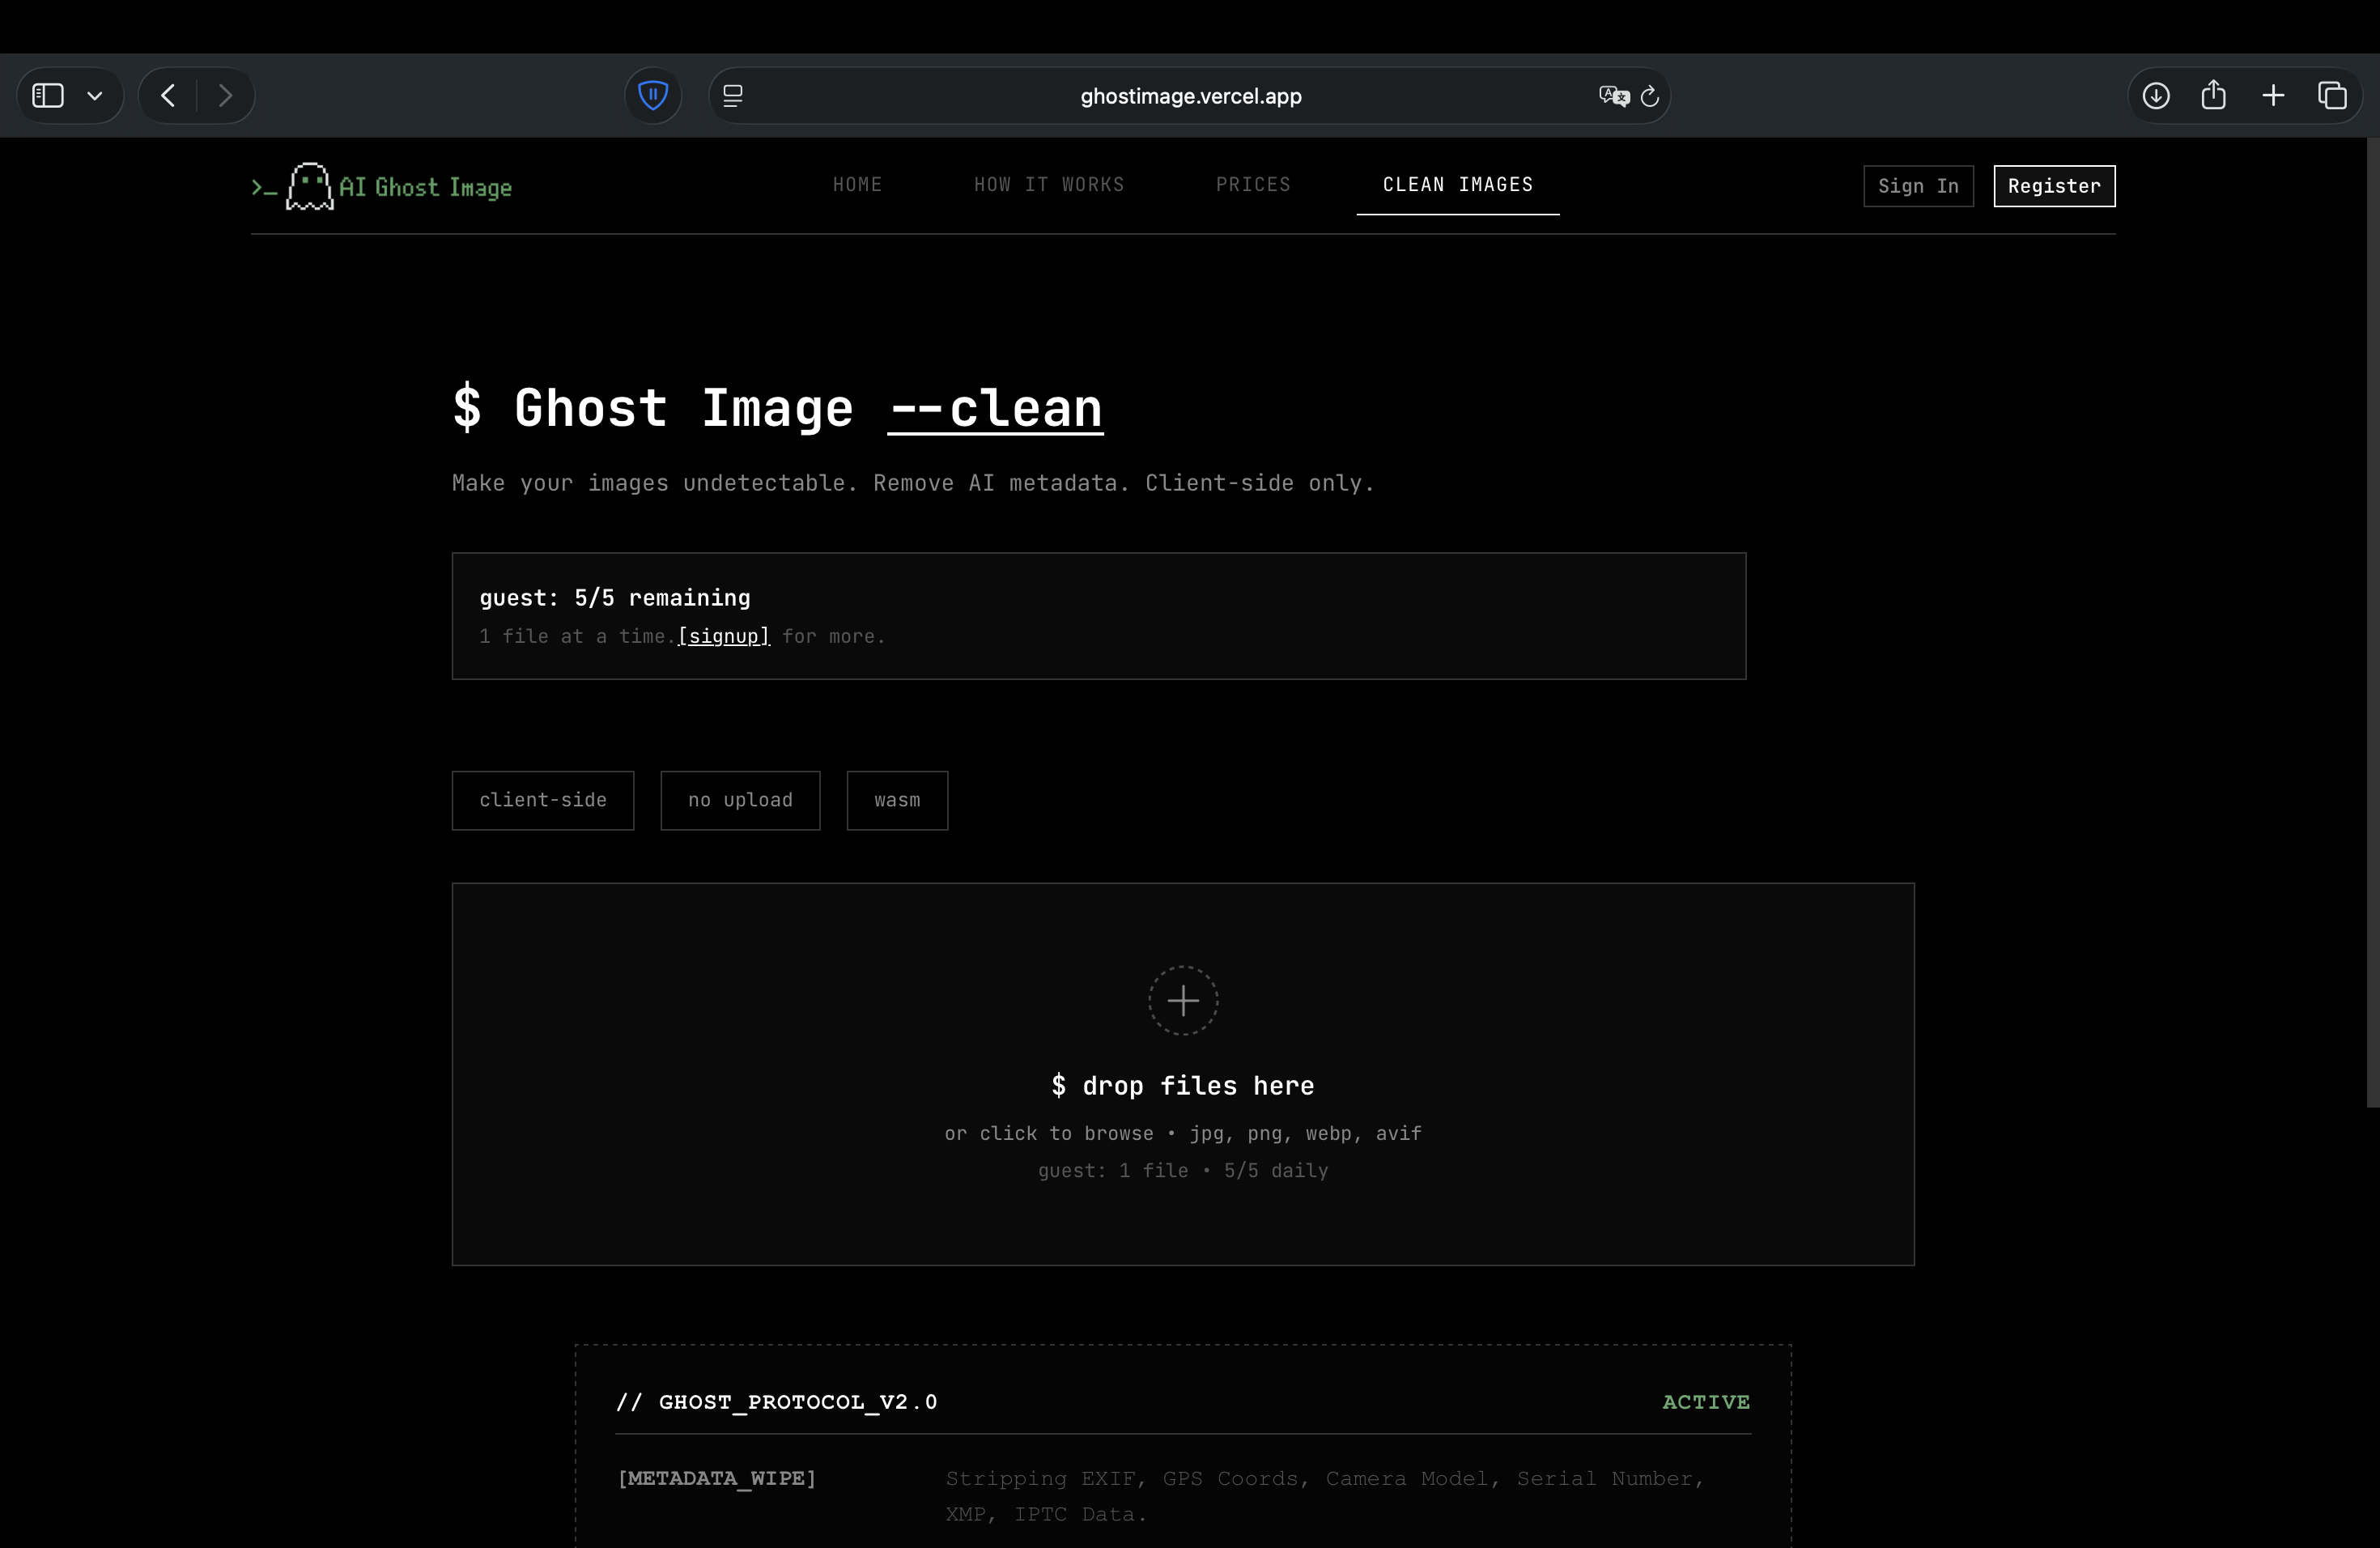This screenshot has height=1548, width=2380.
Task: Go to the HOME tab
Action: pyautogui.click(x=857, y=184)
